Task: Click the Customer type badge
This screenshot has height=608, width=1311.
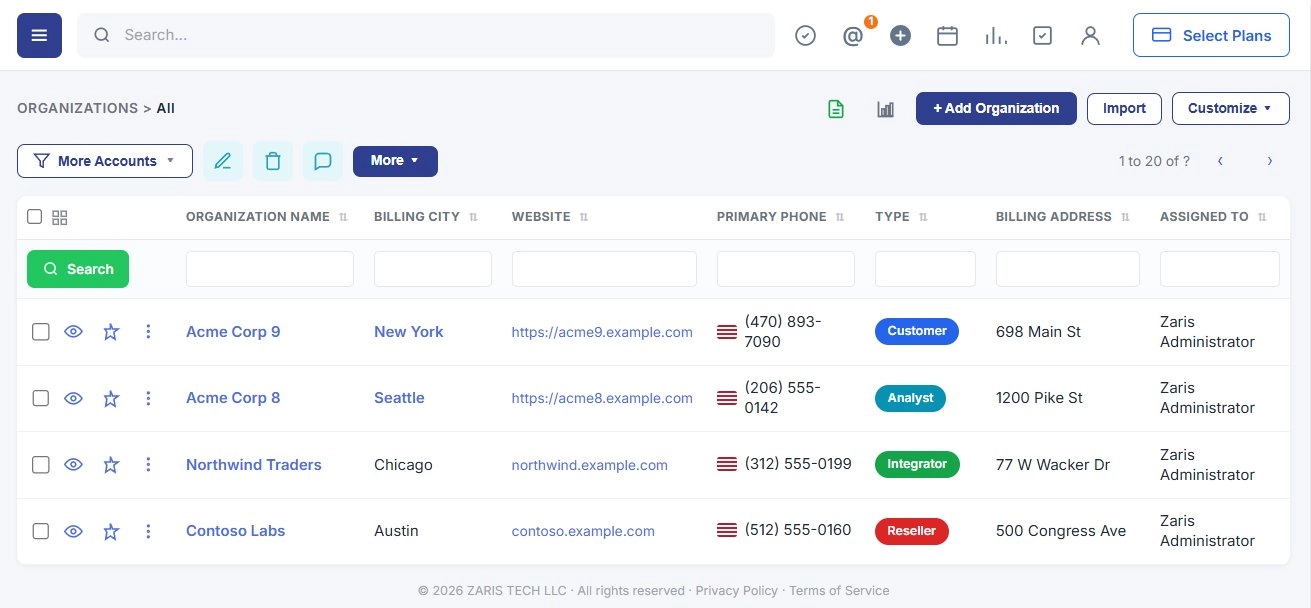Action: pos(917,332)
